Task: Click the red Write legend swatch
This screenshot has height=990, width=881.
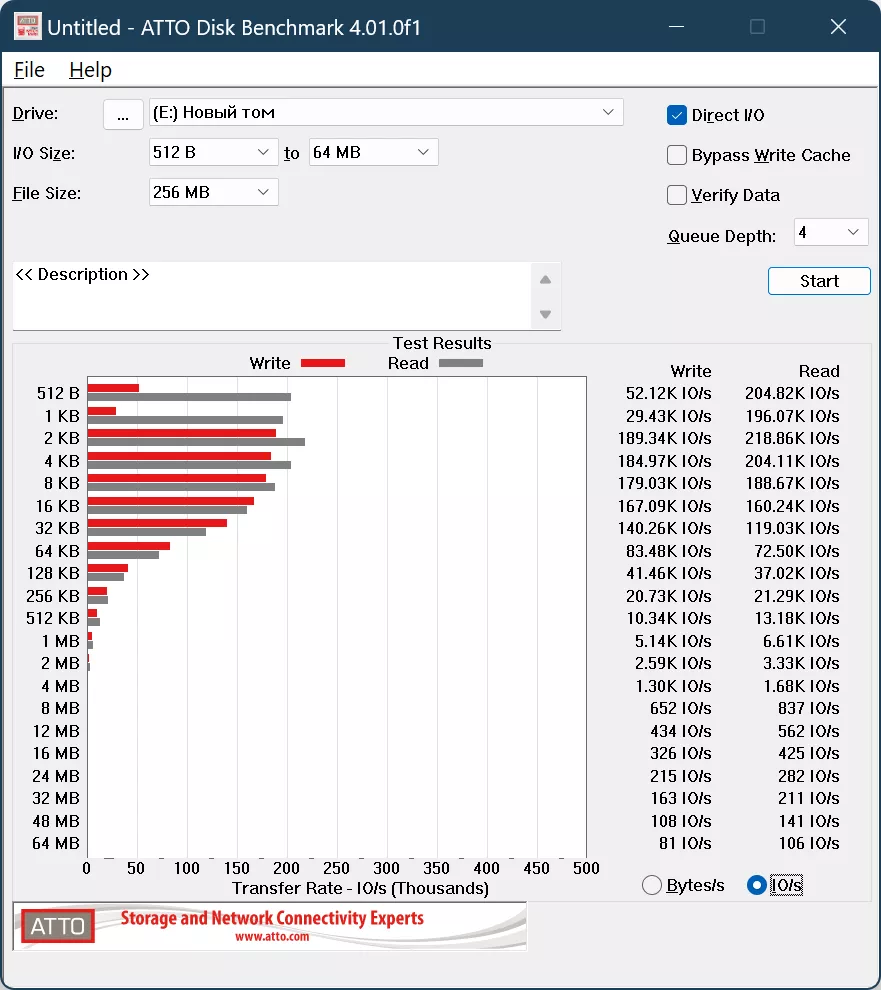Action: click(323, 363)
